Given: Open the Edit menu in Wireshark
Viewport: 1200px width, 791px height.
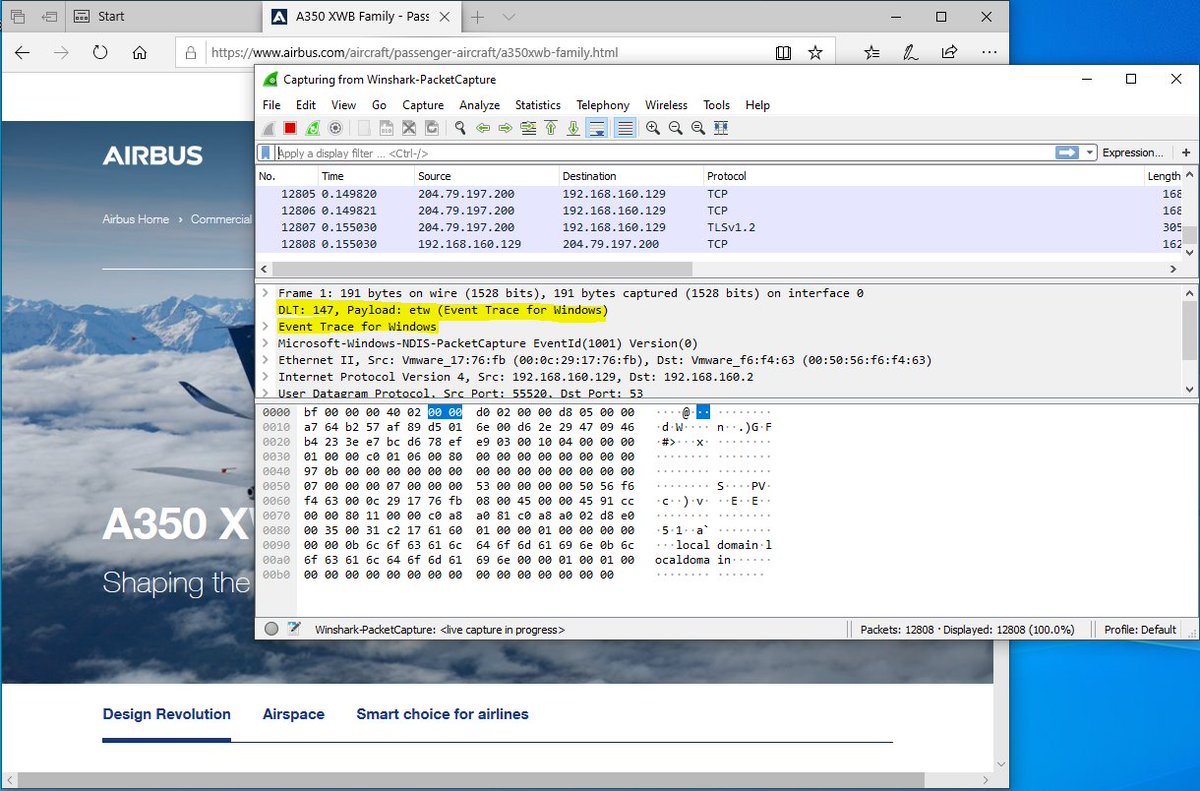Looking at the screenshot, I should pos(306,105).
